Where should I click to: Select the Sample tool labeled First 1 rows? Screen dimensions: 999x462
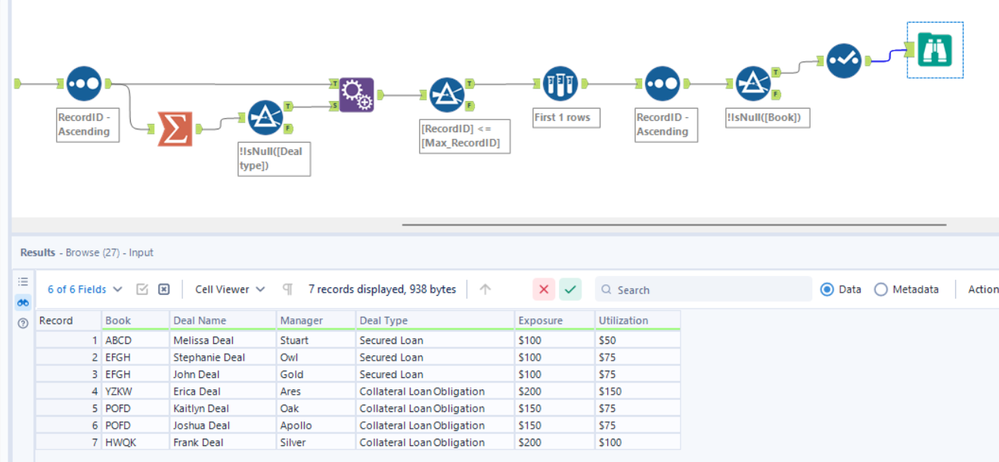point(561,85)
